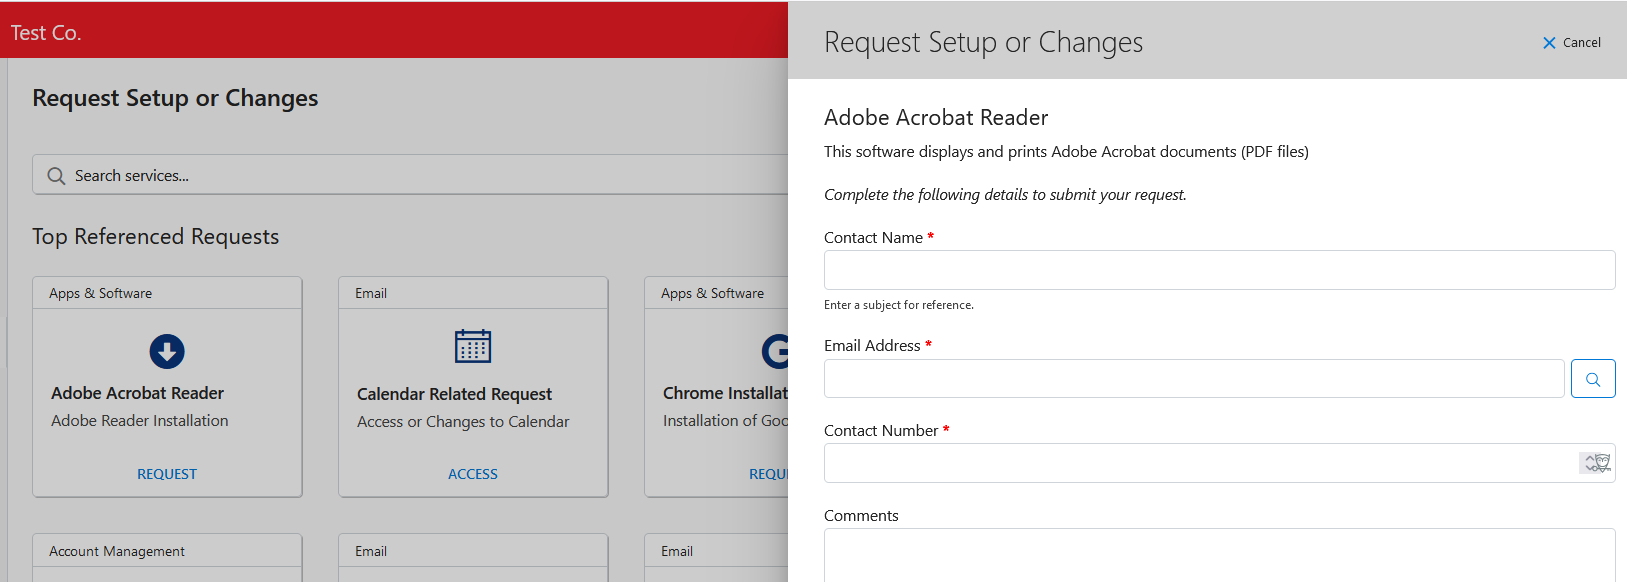1627x582 pixels.
Task: Click the magnifier icon in Search services
Action: (x=56, y=176)
